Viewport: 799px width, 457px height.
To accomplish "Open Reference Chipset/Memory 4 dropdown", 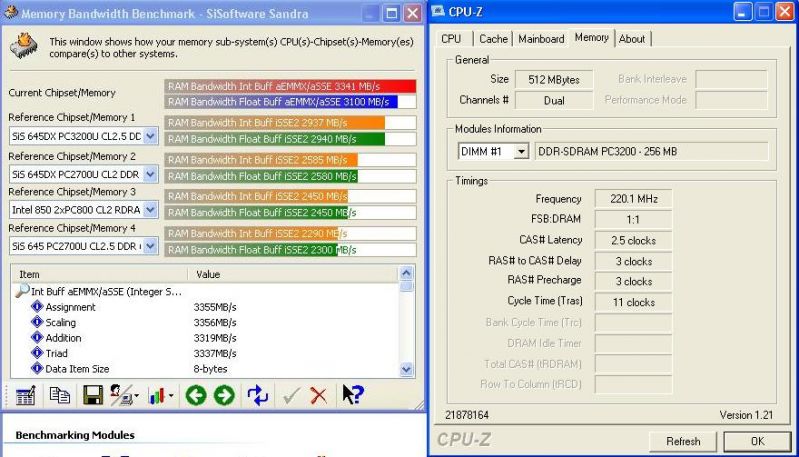I will [x=150, y=246].
